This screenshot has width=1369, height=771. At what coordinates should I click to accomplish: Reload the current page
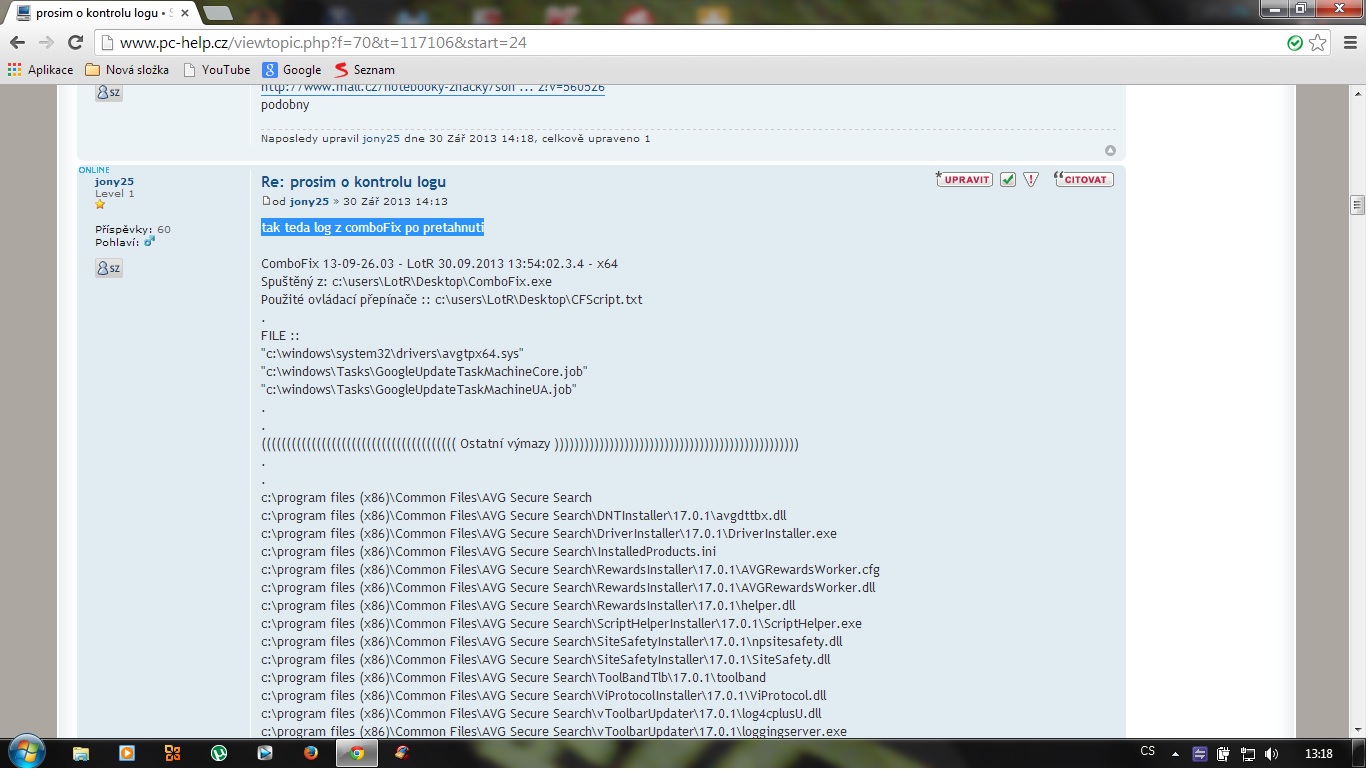[75, 42]
